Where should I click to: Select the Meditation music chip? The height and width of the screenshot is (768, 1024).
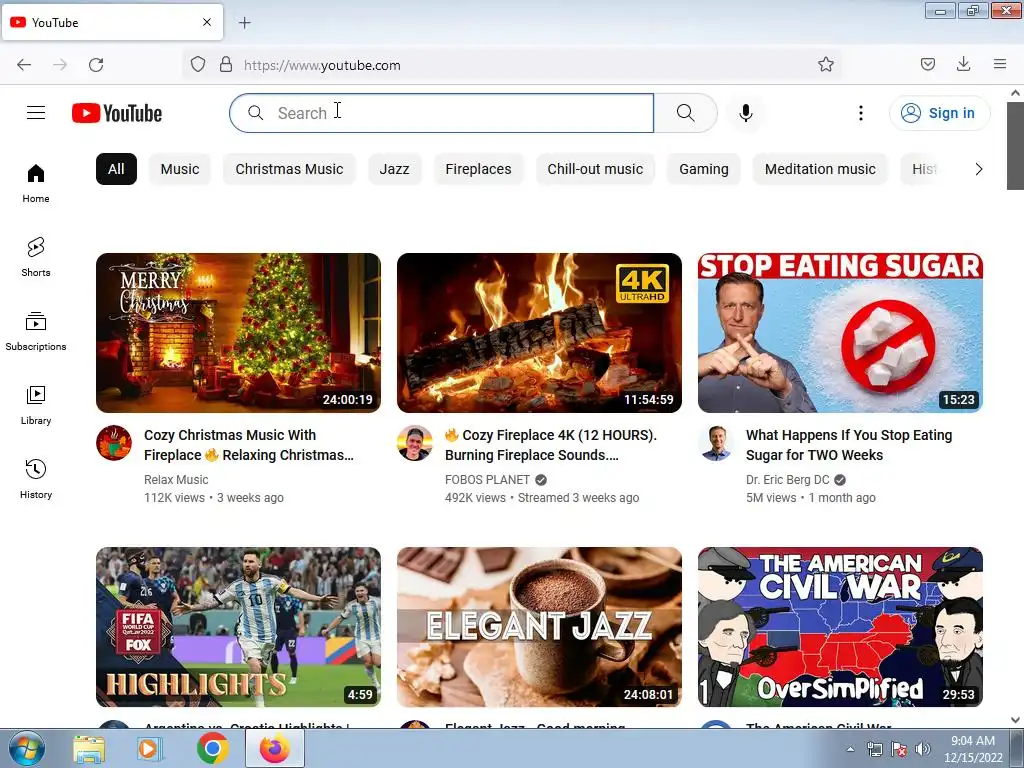click(x=820, y=169)
